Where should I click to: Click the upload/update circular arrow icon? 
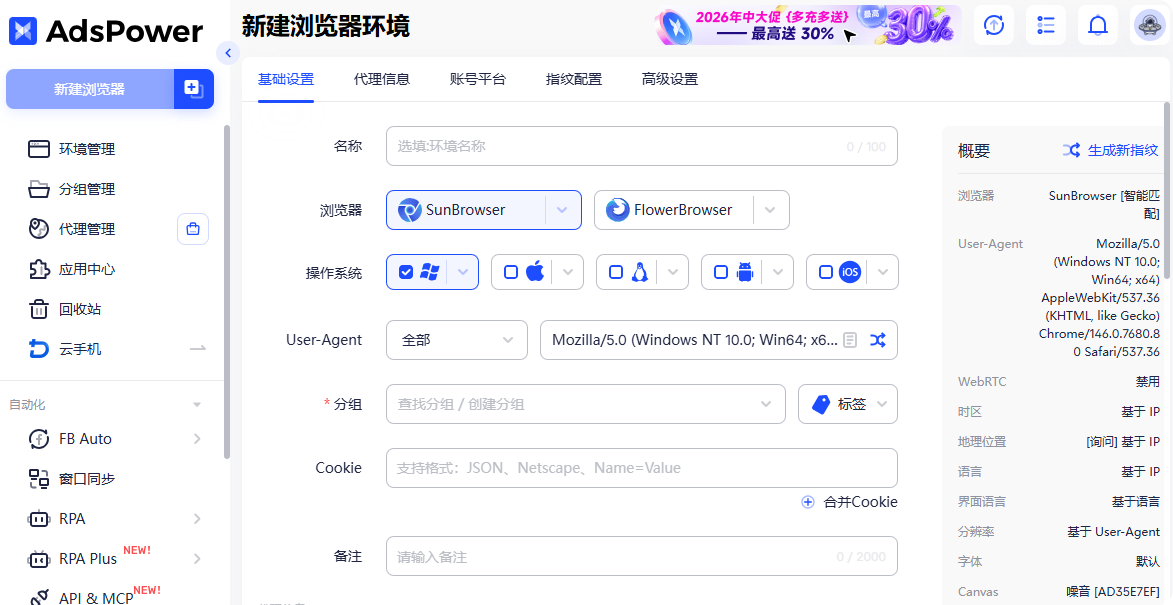pyautogui.click(x=993, y=25)
